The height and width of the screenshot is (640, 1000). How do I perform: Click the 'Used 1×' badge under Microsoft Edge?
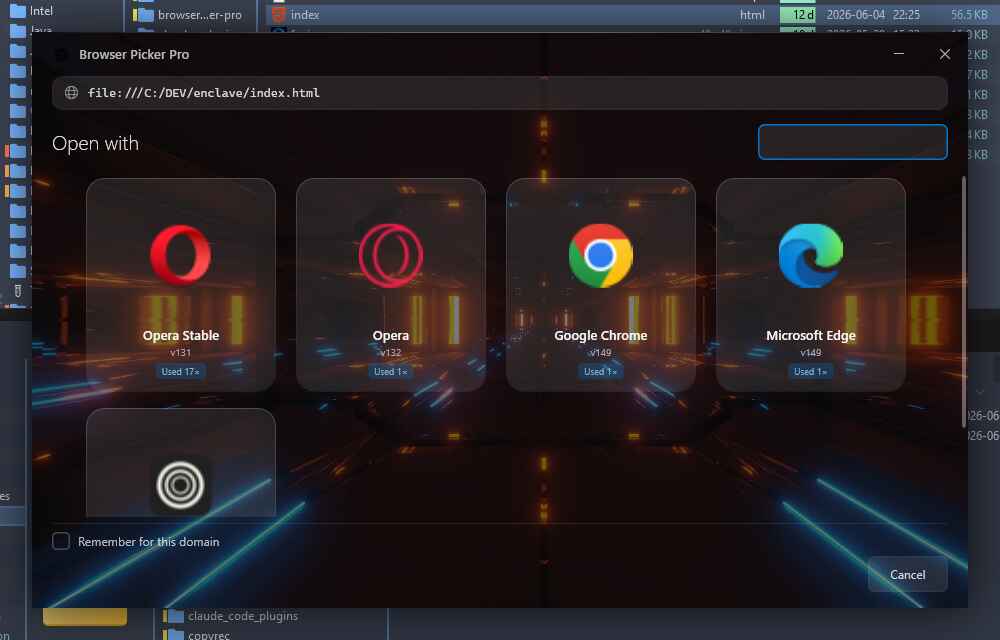point(811,372)
